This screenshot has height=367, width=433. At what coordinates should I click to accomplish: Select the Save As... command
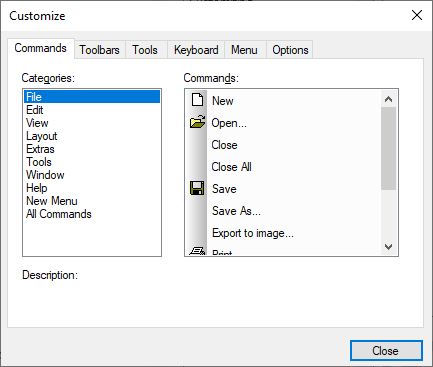pyautogui.click(x=236, y=211)
